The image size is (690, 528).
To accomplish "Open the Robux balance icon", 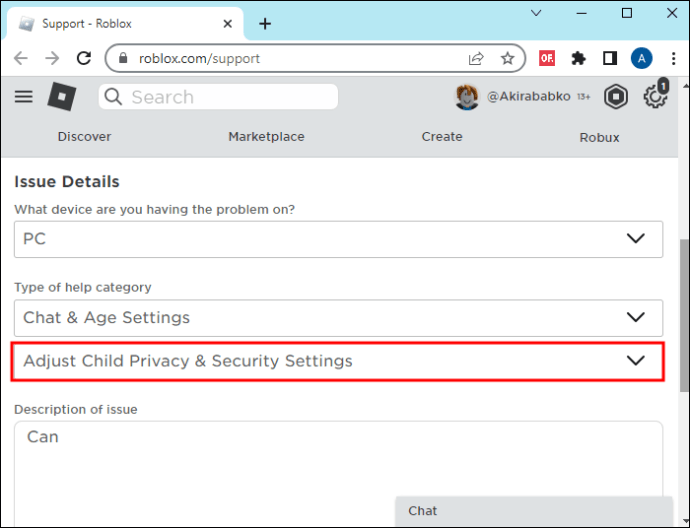I will [615, 96].
